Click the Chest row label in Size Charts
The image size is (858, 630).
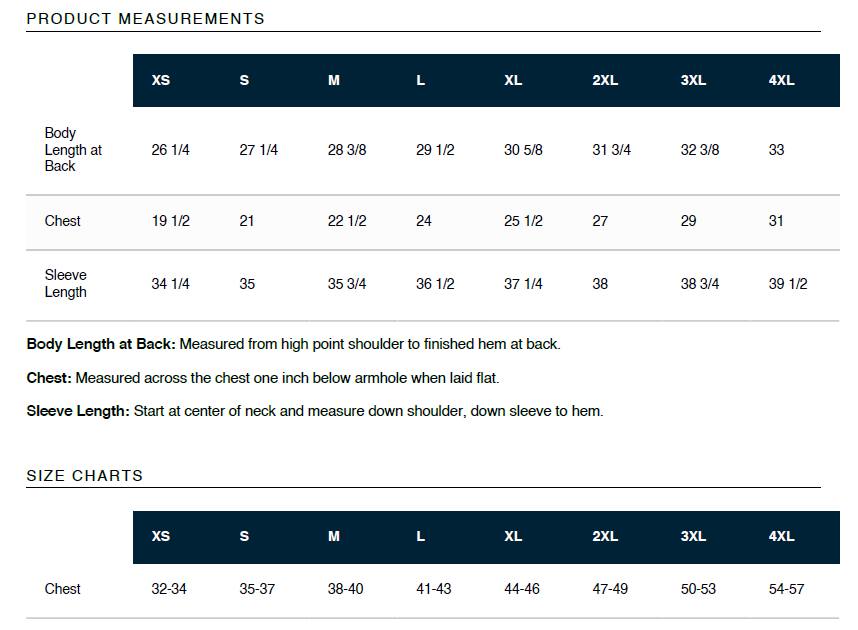pos(62,589)
